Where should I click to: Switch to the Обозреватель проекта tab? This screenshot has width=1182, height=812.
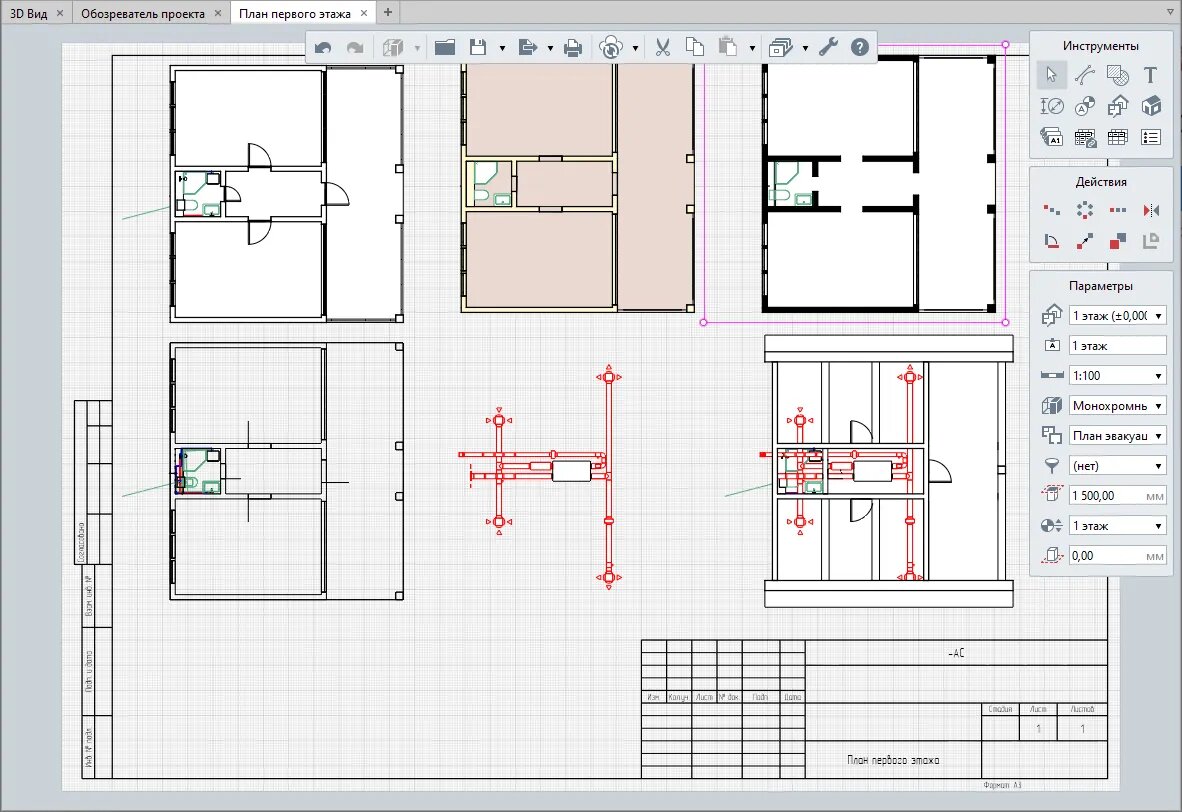[x=142, y=14]
